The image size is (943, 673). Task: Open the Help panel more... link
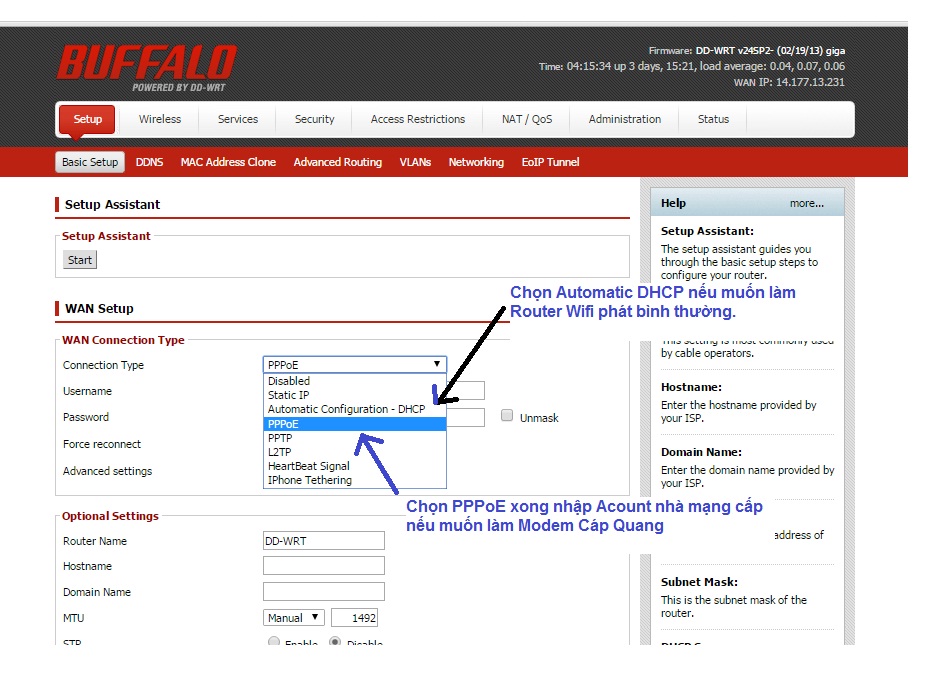pos(806,203)
